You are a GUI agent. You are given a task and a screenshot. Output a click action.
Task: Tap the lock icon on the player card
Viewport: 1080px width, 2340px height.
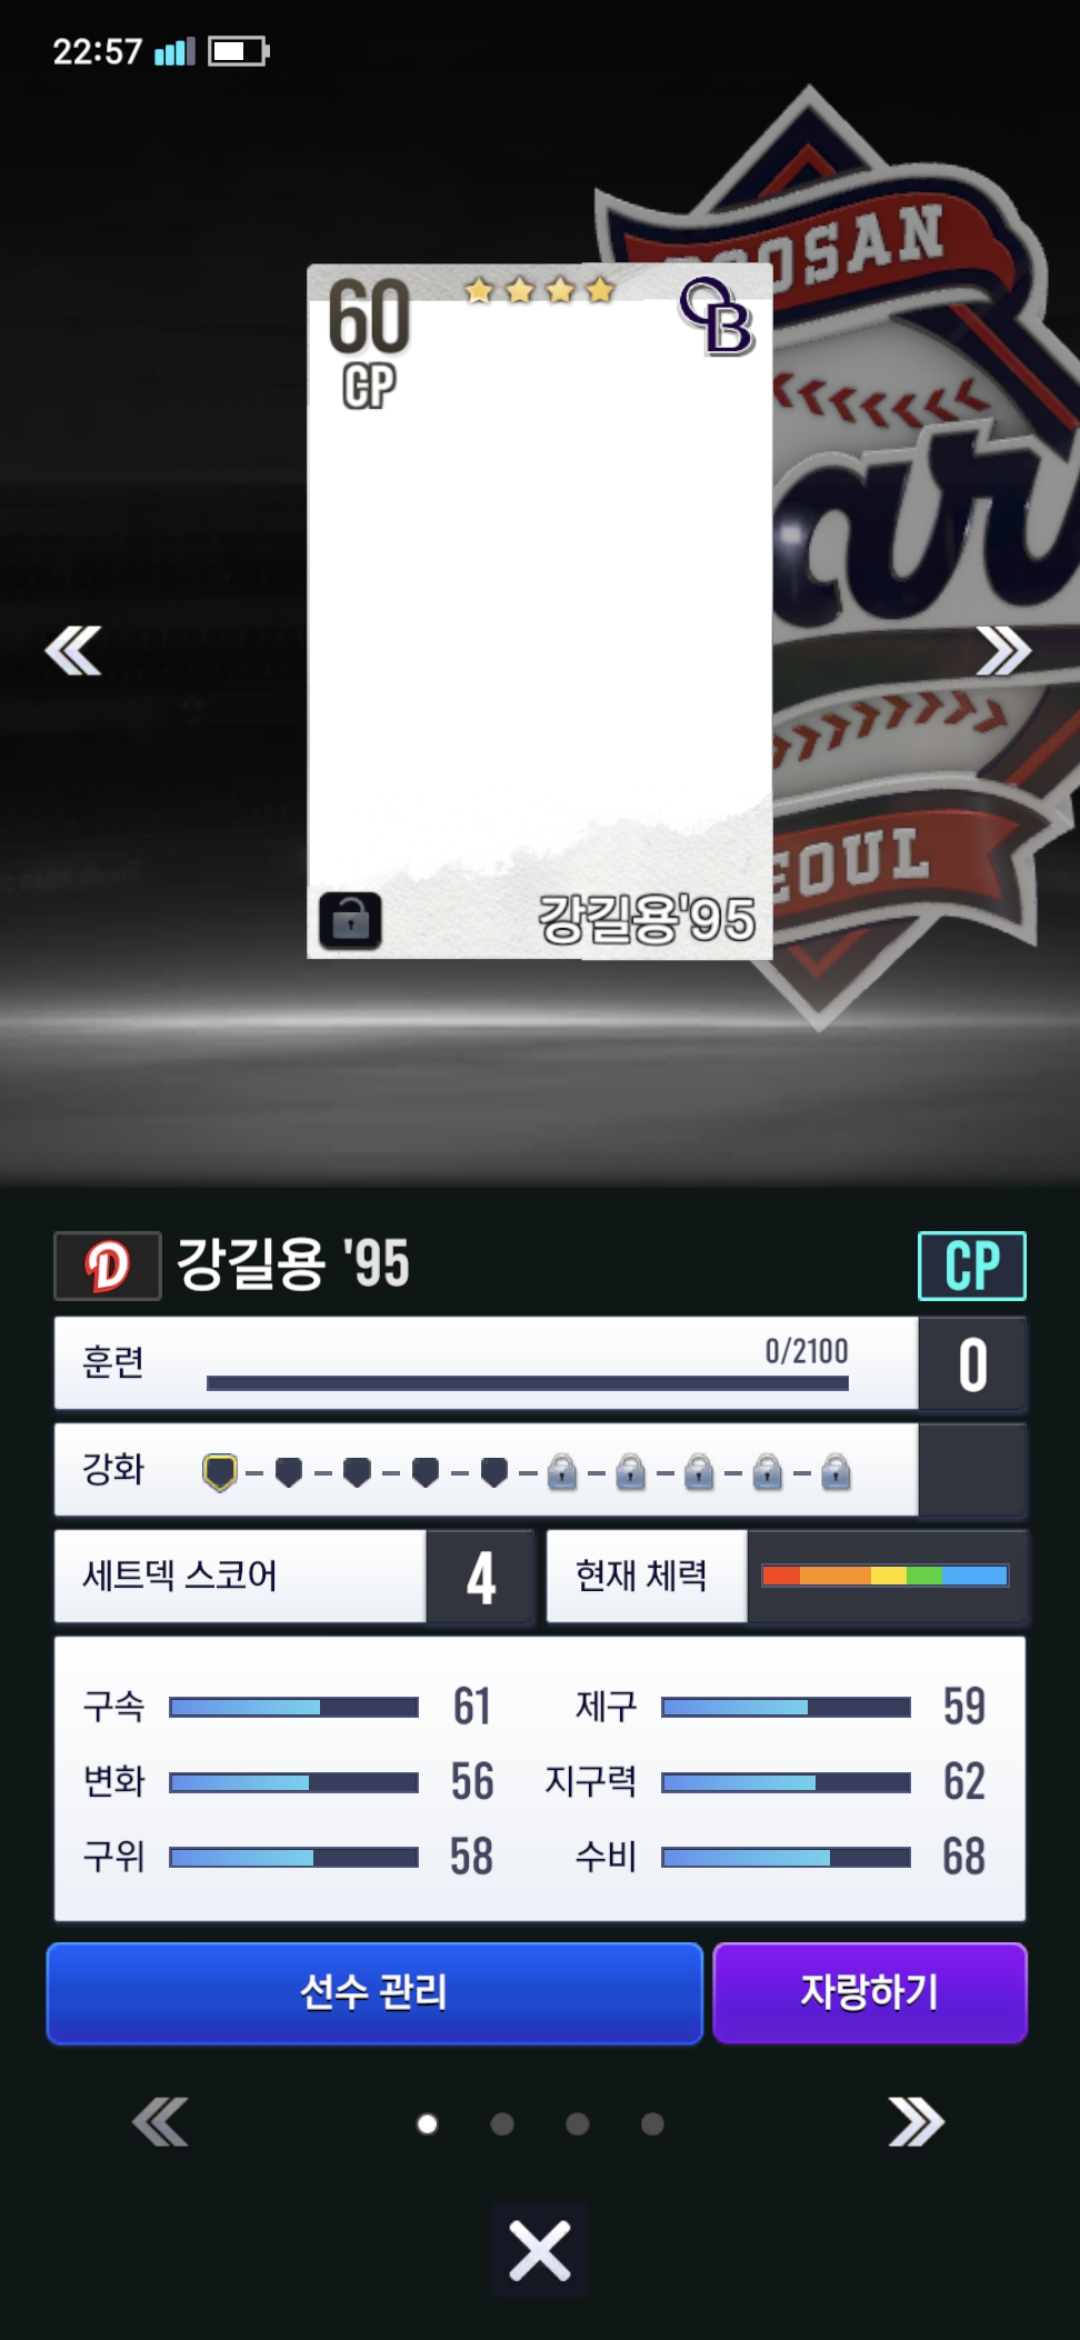[350, 920]
